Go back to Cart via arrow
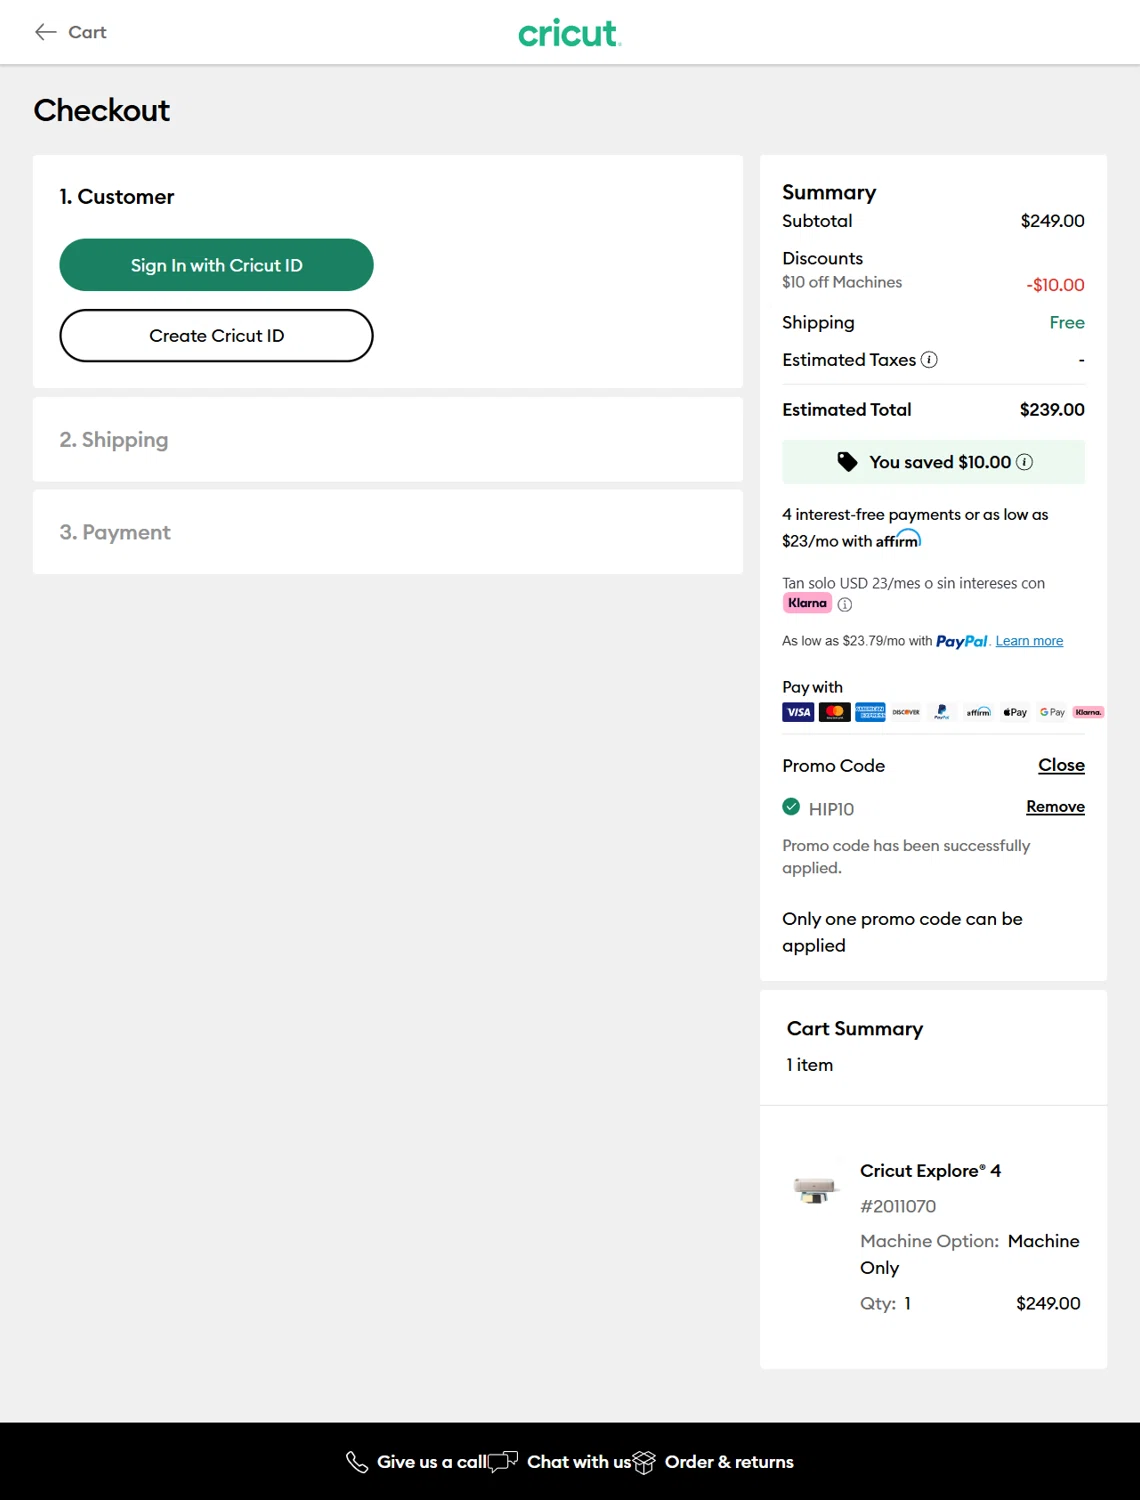Screen dimensions: 1140x1500 tap(46, 32)
